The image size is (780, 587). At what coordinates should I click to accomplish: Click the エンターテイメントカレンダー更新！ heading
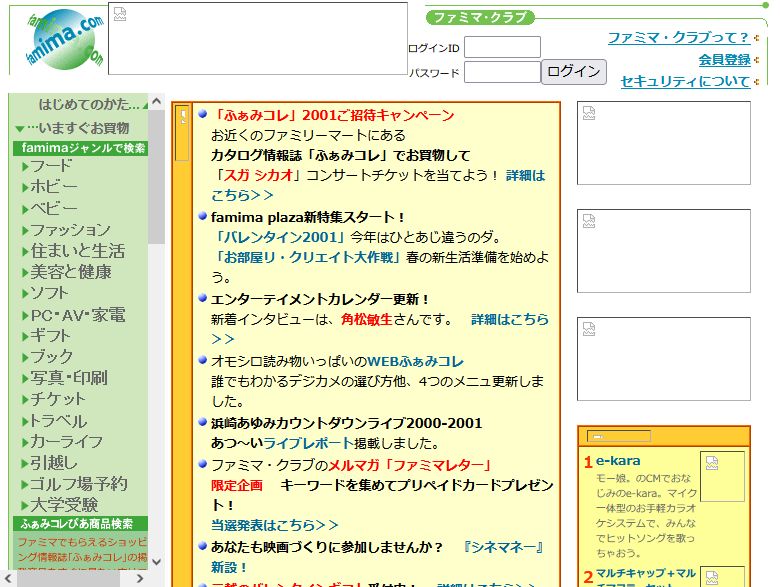click(x=320, y=299)
